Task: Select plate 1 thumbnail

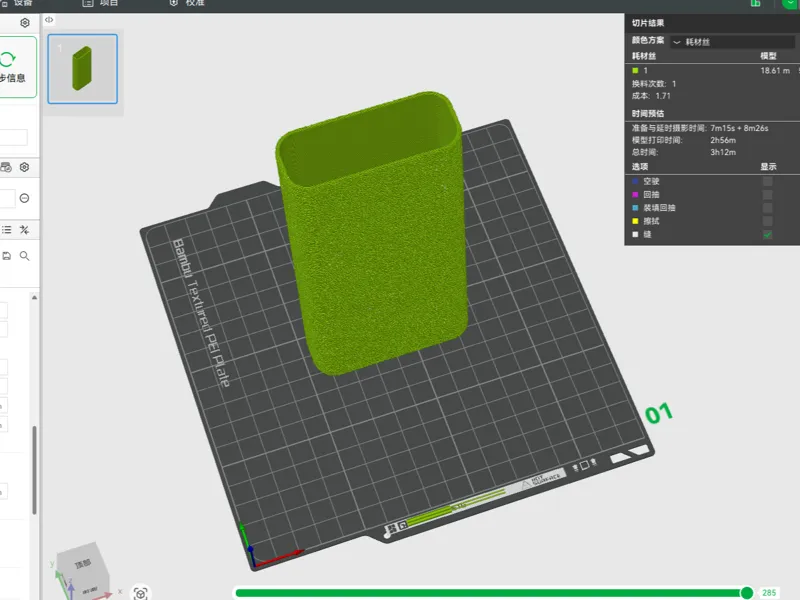Action: [x=83, y=69]
